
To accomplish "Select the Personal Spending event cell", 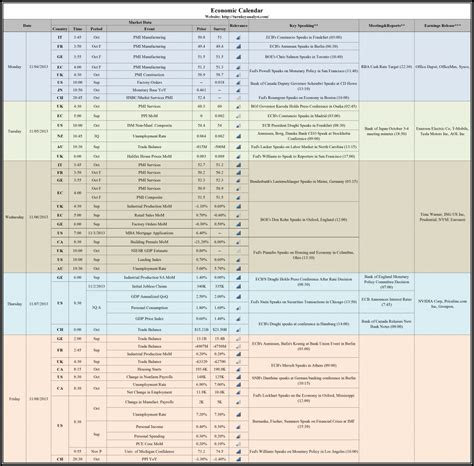I will tap(149, 436).
